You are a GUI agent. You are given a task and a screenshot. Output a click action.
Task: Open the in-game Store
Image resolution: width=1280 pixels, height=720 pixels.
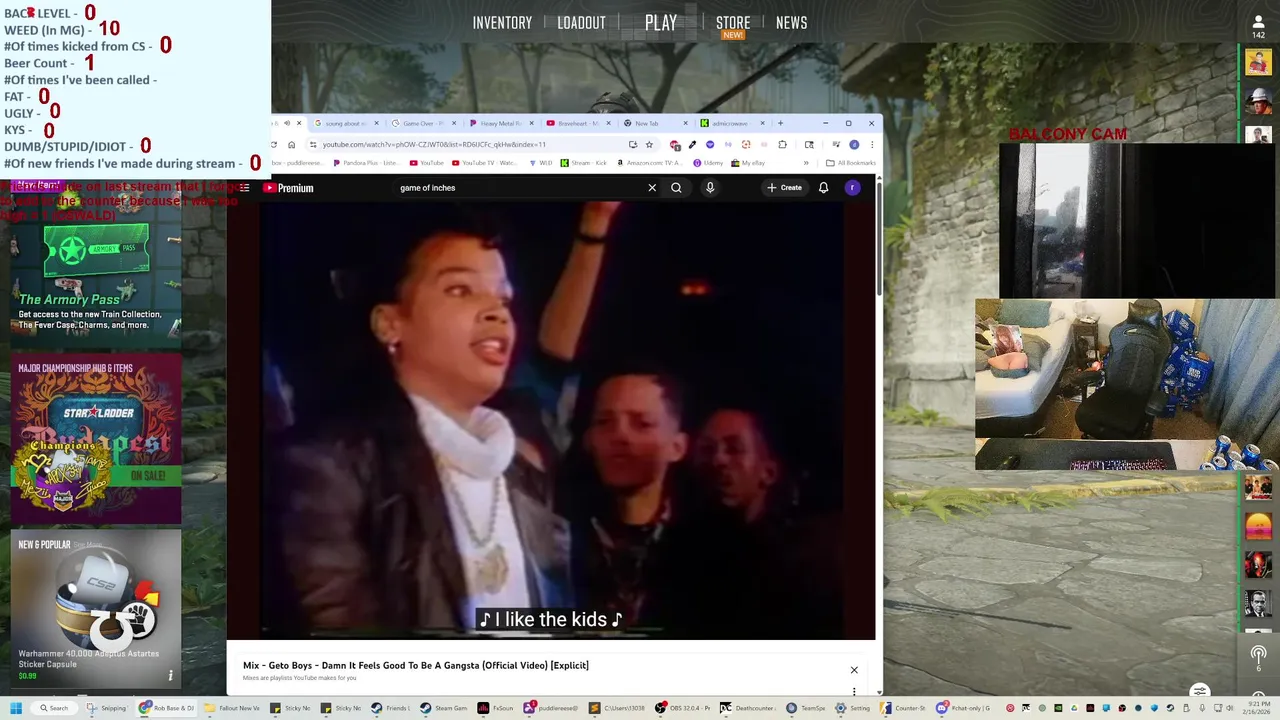(x=733, y=22)
